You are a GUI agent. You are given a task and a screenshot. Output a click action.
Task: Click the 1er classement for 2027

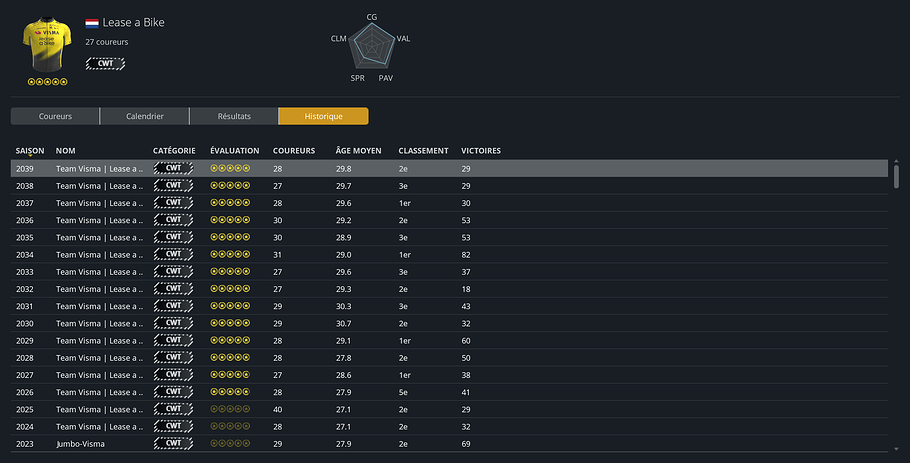405,375
